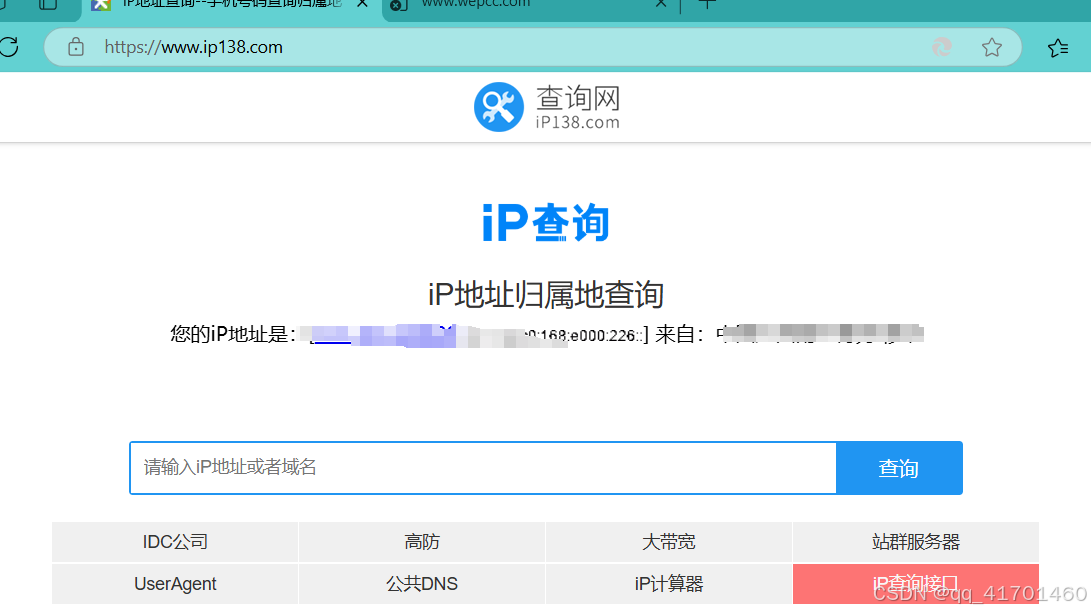The image size is (1091, 611).
Task: Click the favicon on the www.wepcc.com tab
Action: (x=398, y=5)
